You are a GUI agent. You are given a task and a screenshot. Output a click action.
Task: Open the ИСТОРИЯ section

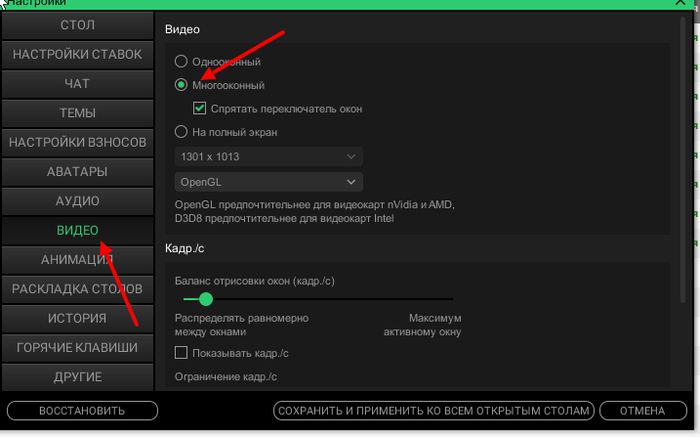click(78, 319)
